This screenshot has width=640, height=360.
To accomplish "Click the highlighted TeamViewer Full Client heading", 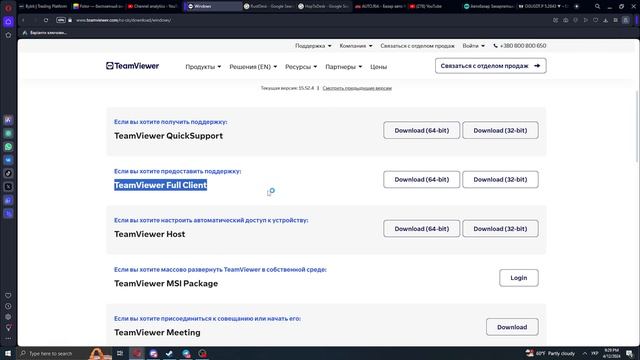I will [160, 185].
